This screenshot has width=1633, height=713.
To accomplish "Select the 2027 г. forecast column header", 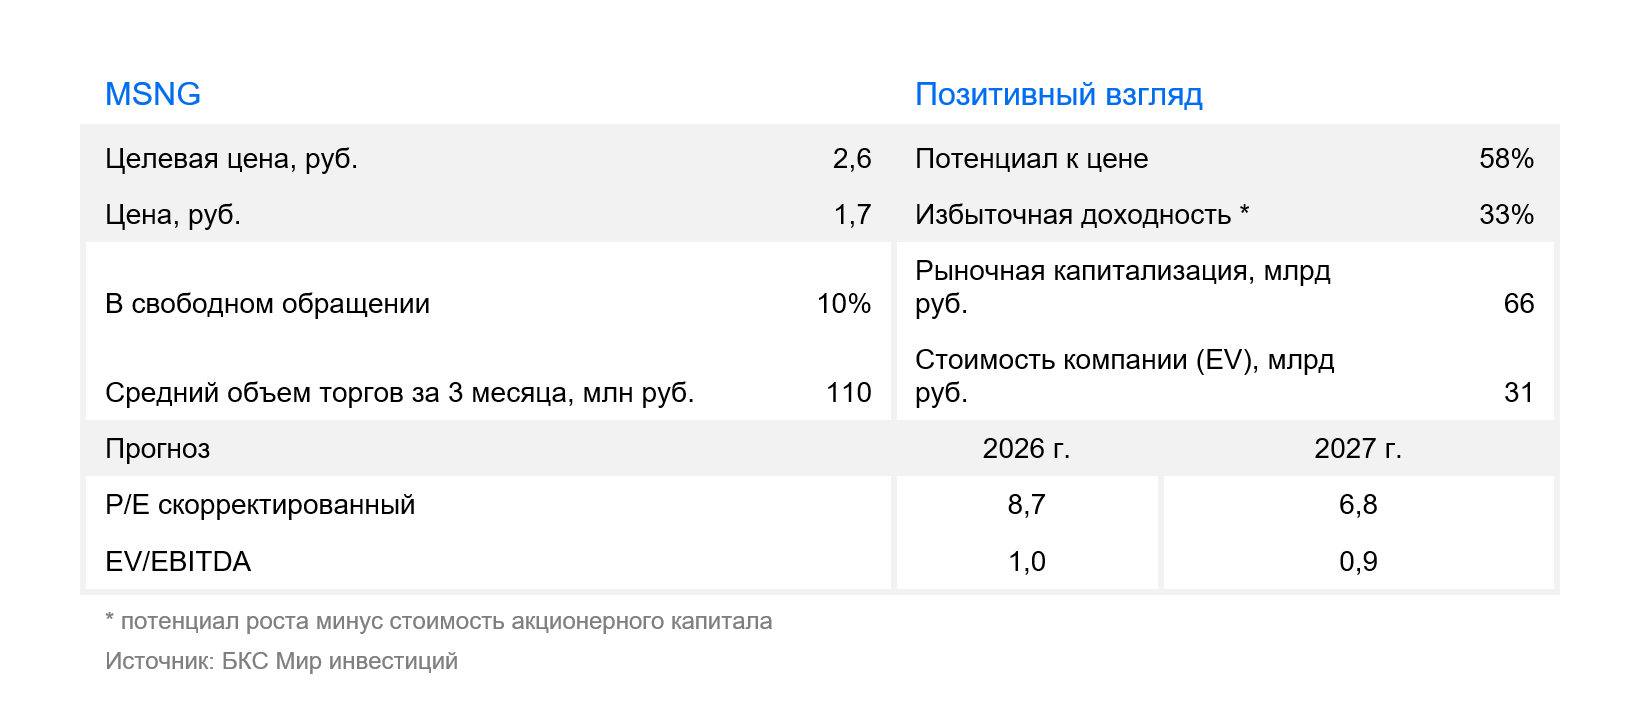I will [x=1358, y=449].
